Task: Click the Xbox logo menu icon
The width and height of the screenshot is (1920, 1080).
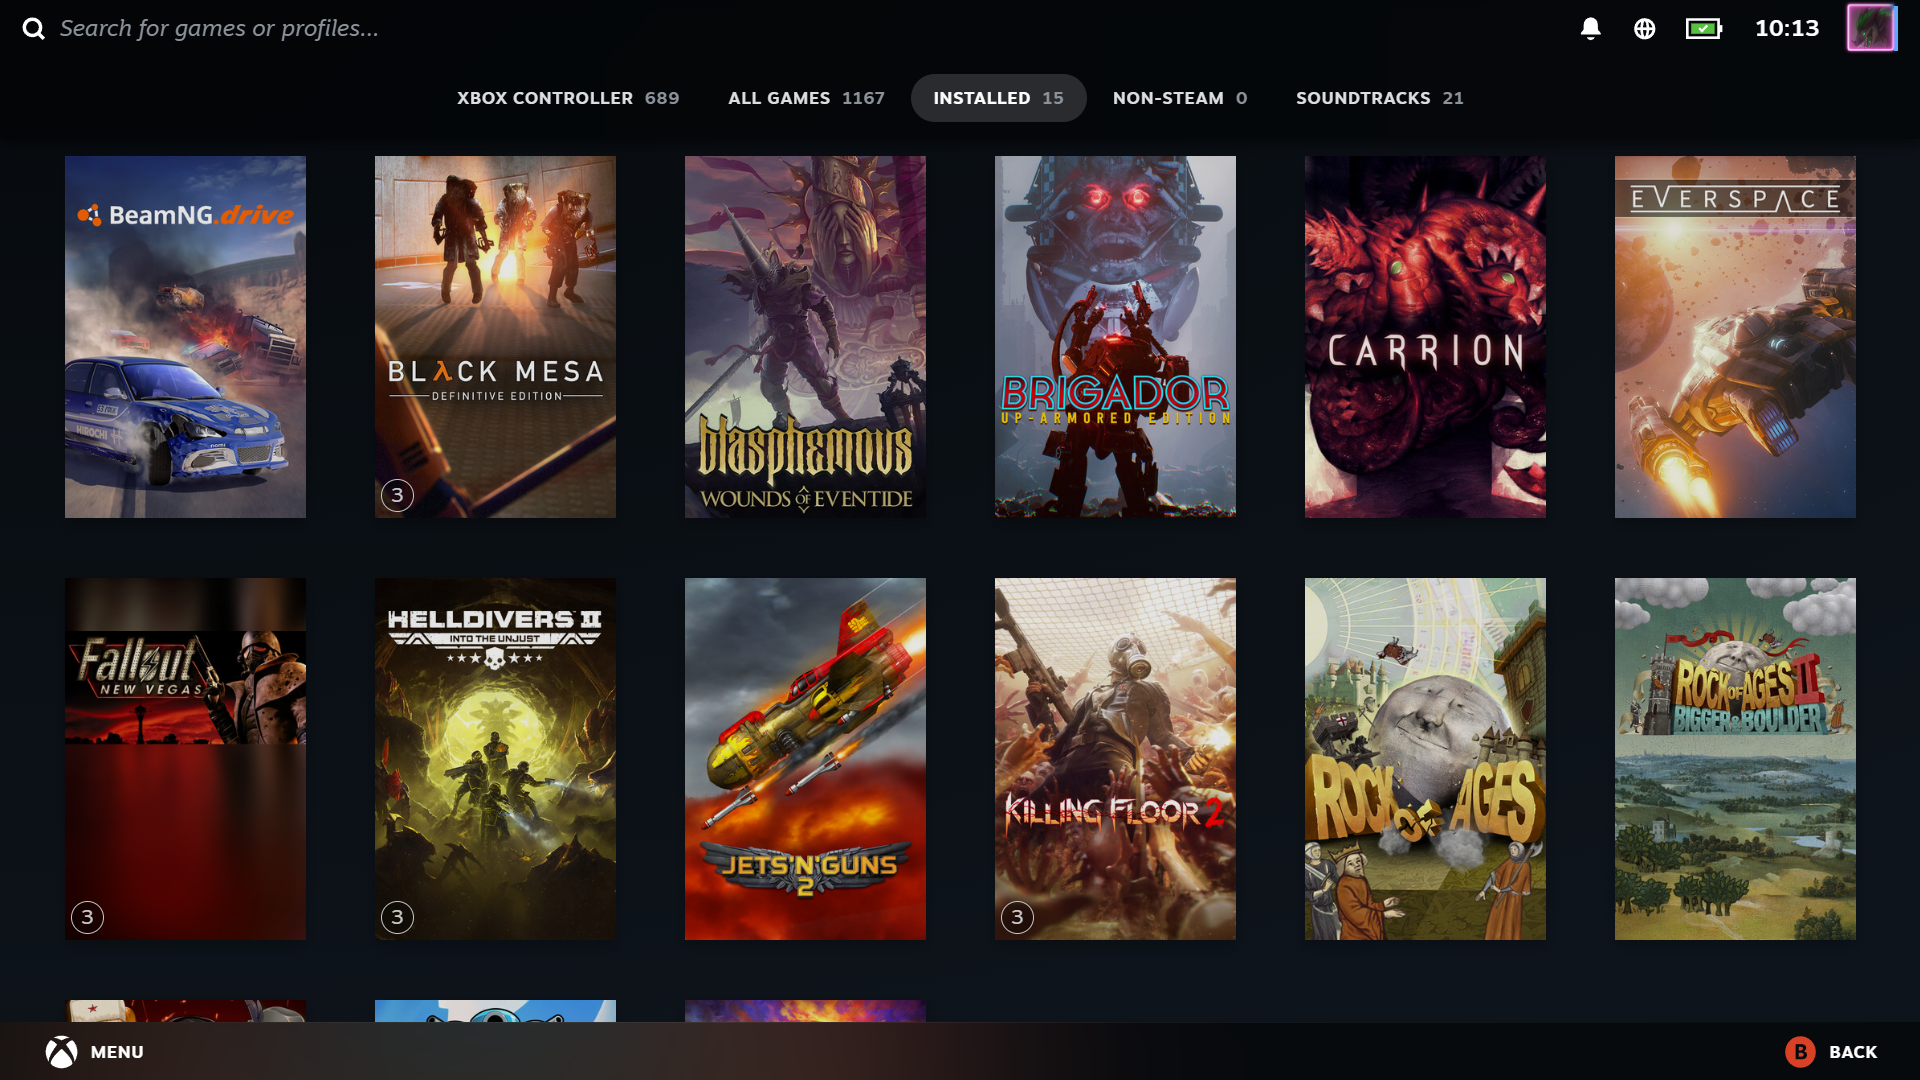Action: click(61, 1052)
